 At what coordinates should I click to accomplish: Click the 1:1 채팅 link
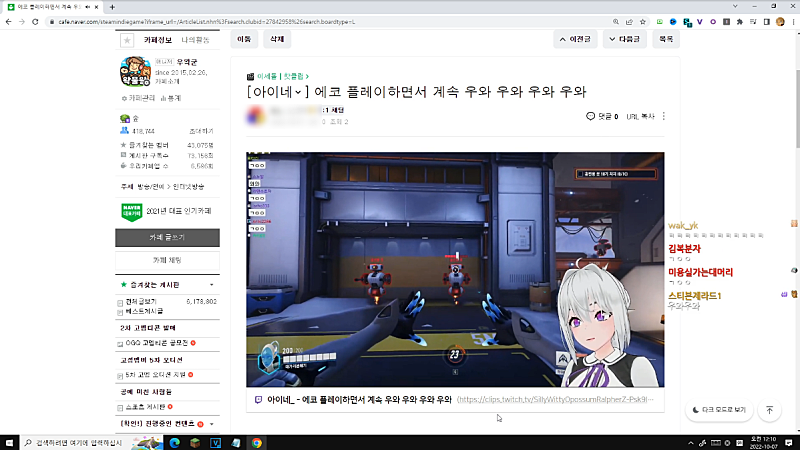pyautogui.click(x=334, y=110)
